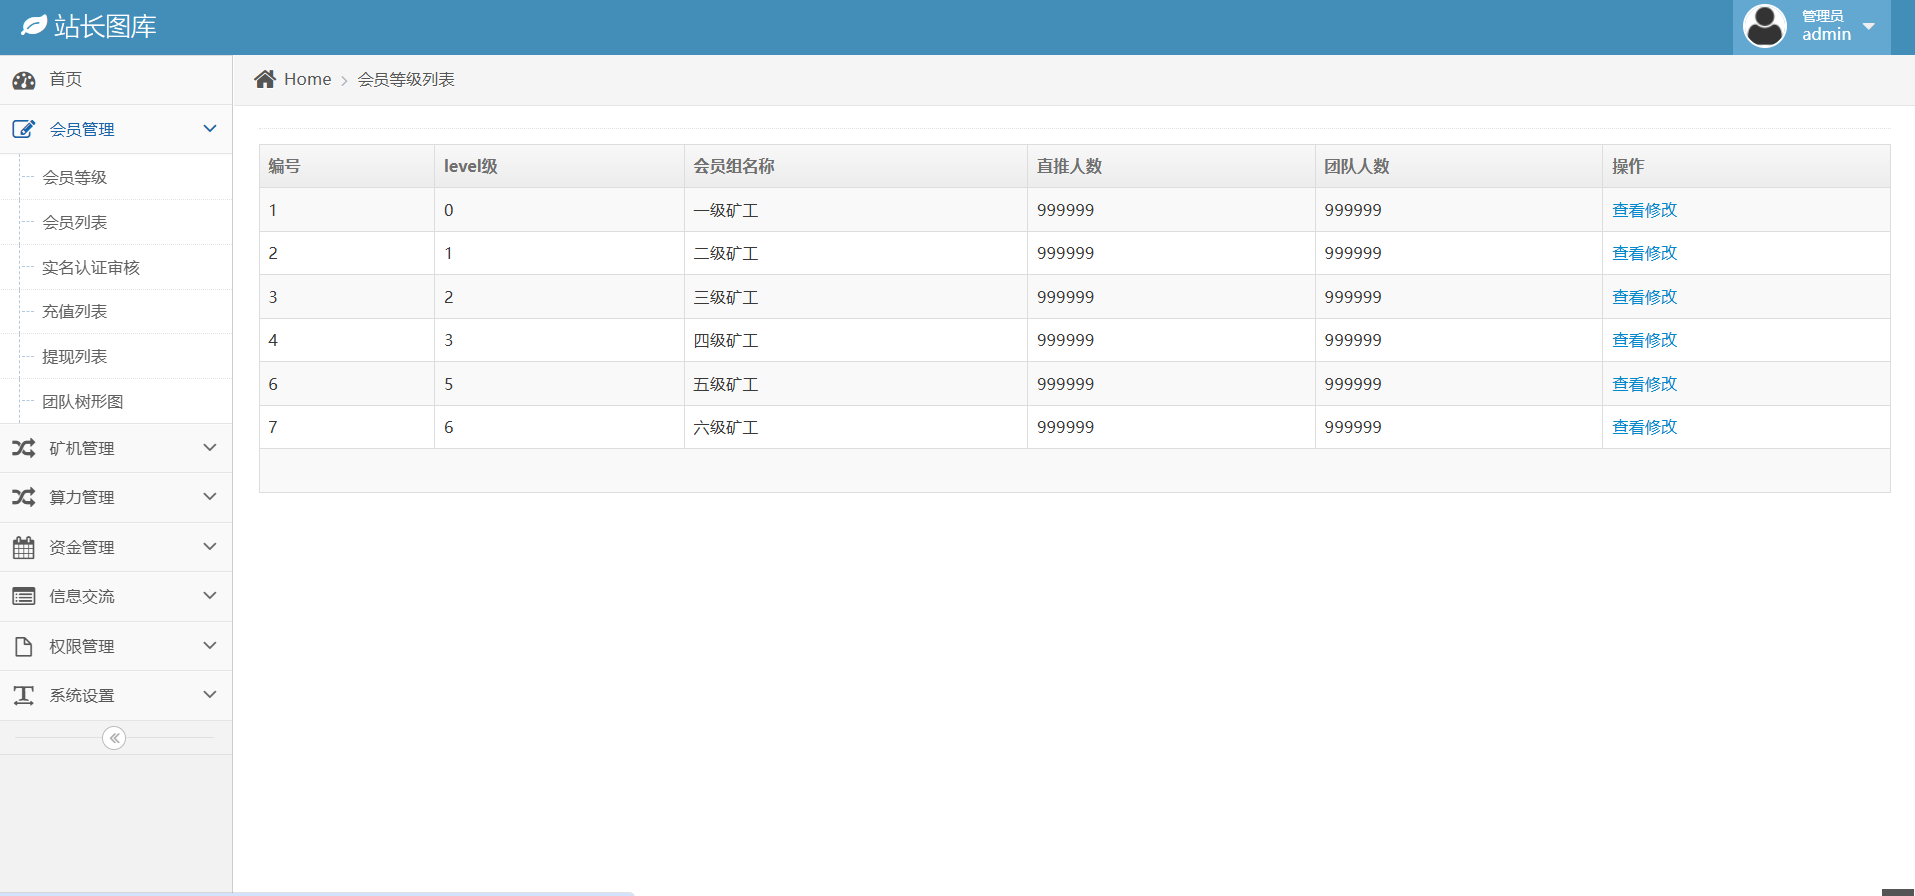The image size is (1915, 896).
Task: Open the admin account dropdown arrow
Action: coord(1868,26)
